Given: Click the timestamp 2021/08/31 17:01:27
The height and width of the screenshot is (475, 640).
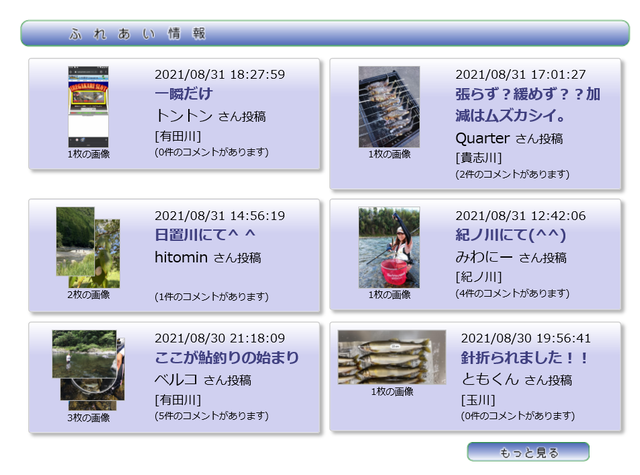Looking at the screenshot, I should pyautogui.click(x=520, y=75).
